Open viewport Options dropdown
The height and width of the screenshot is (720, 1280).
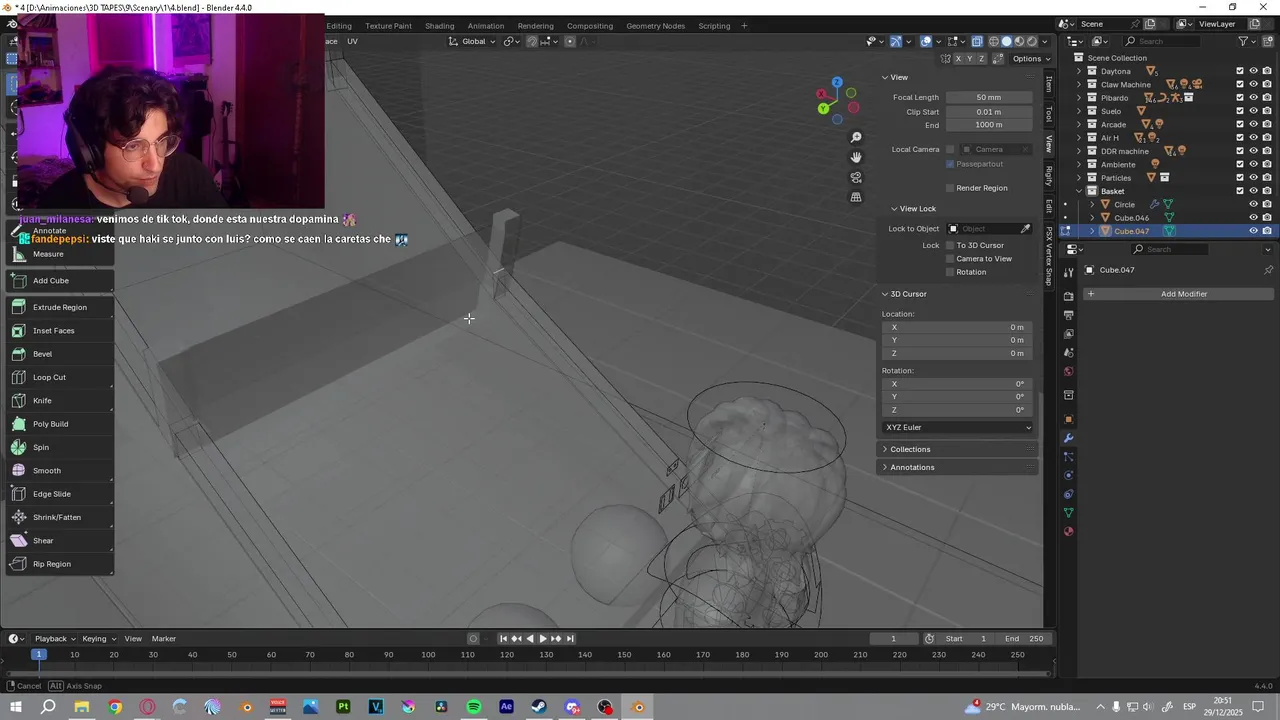(1031, 59)
